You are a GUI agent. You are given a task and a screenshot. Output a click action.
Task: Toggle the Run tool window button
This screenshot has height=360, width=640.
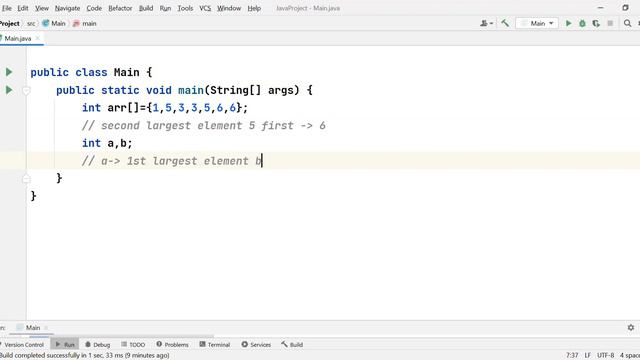65,344
